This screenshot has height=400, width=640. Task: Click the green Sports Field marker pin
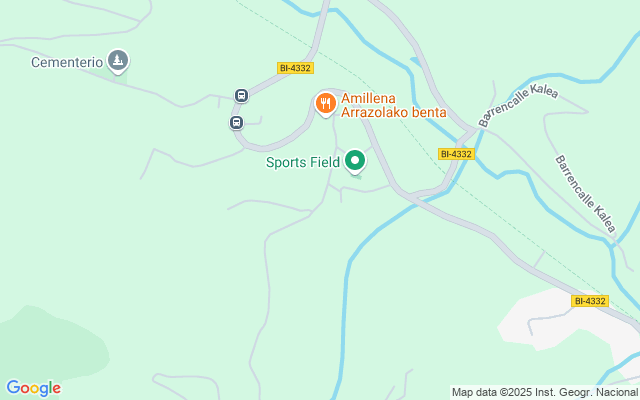[355, 161]
